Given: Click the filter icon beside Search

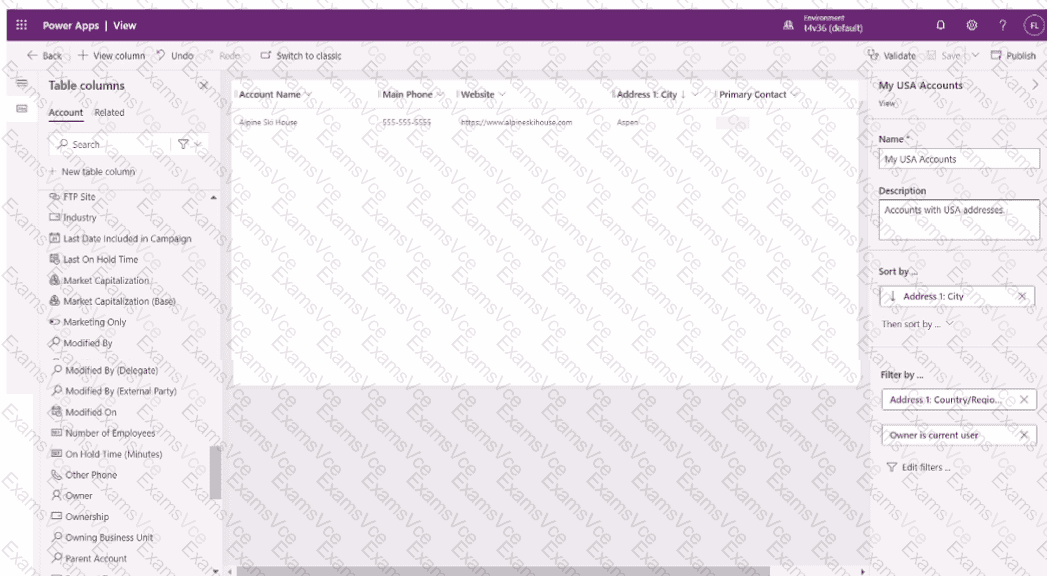Looking at the screenshot, I should pyautogui.click(x=183, y=144).
